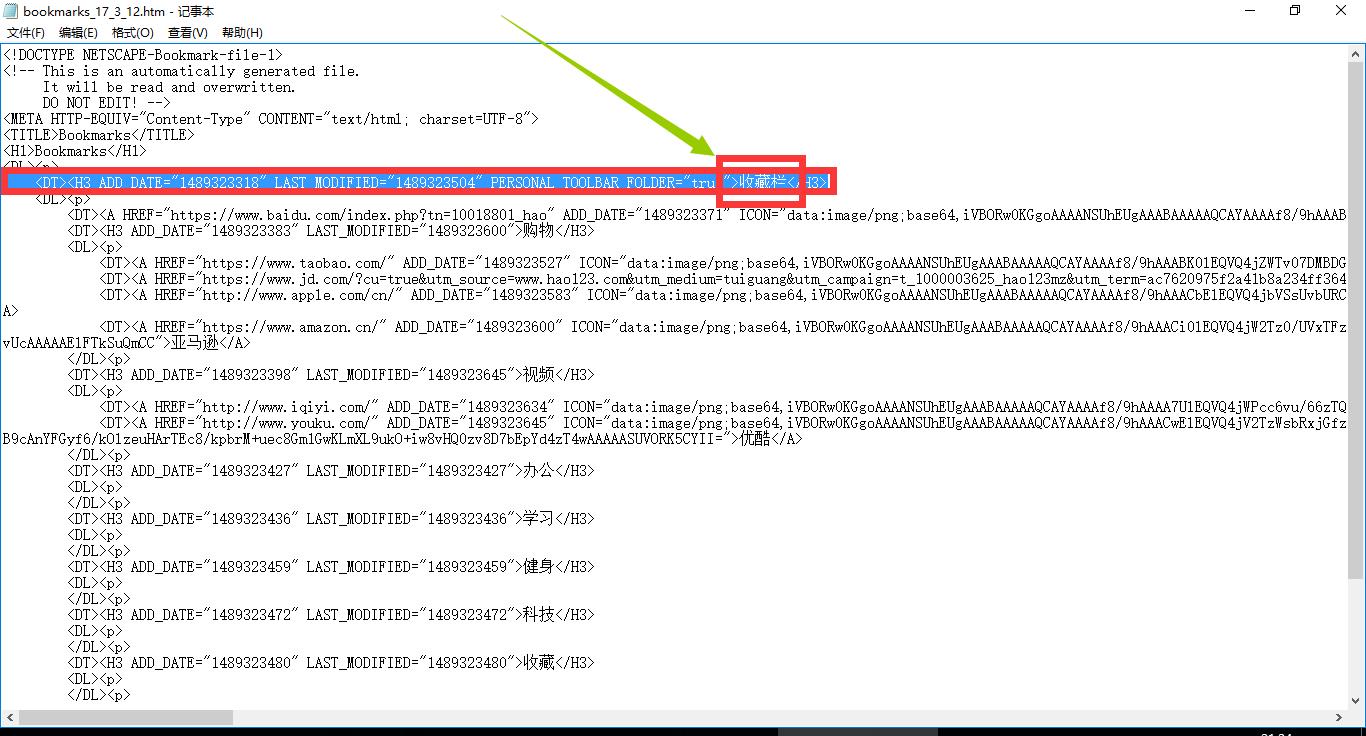Click the 办公 folder name
Screen dimensions: 1366x736
coord(539,471)
